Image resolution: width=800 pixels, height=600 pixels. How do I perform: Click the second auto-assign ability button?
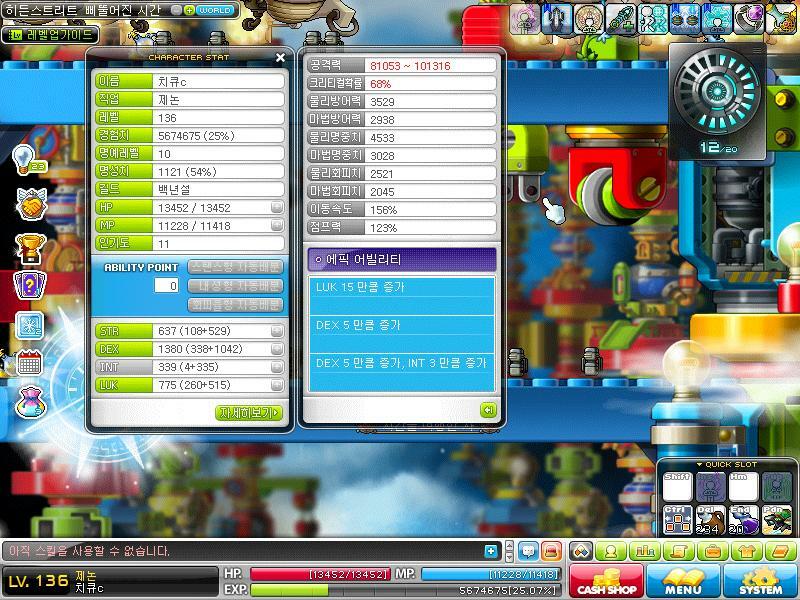click(x=236, y=286)
